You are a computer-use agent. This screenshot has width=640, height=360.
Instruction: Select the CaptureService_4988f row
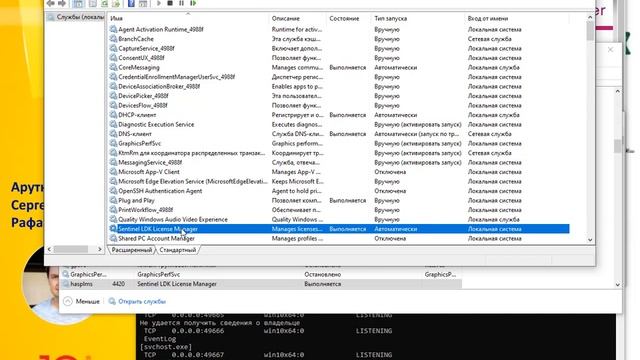tap(339, 48)
